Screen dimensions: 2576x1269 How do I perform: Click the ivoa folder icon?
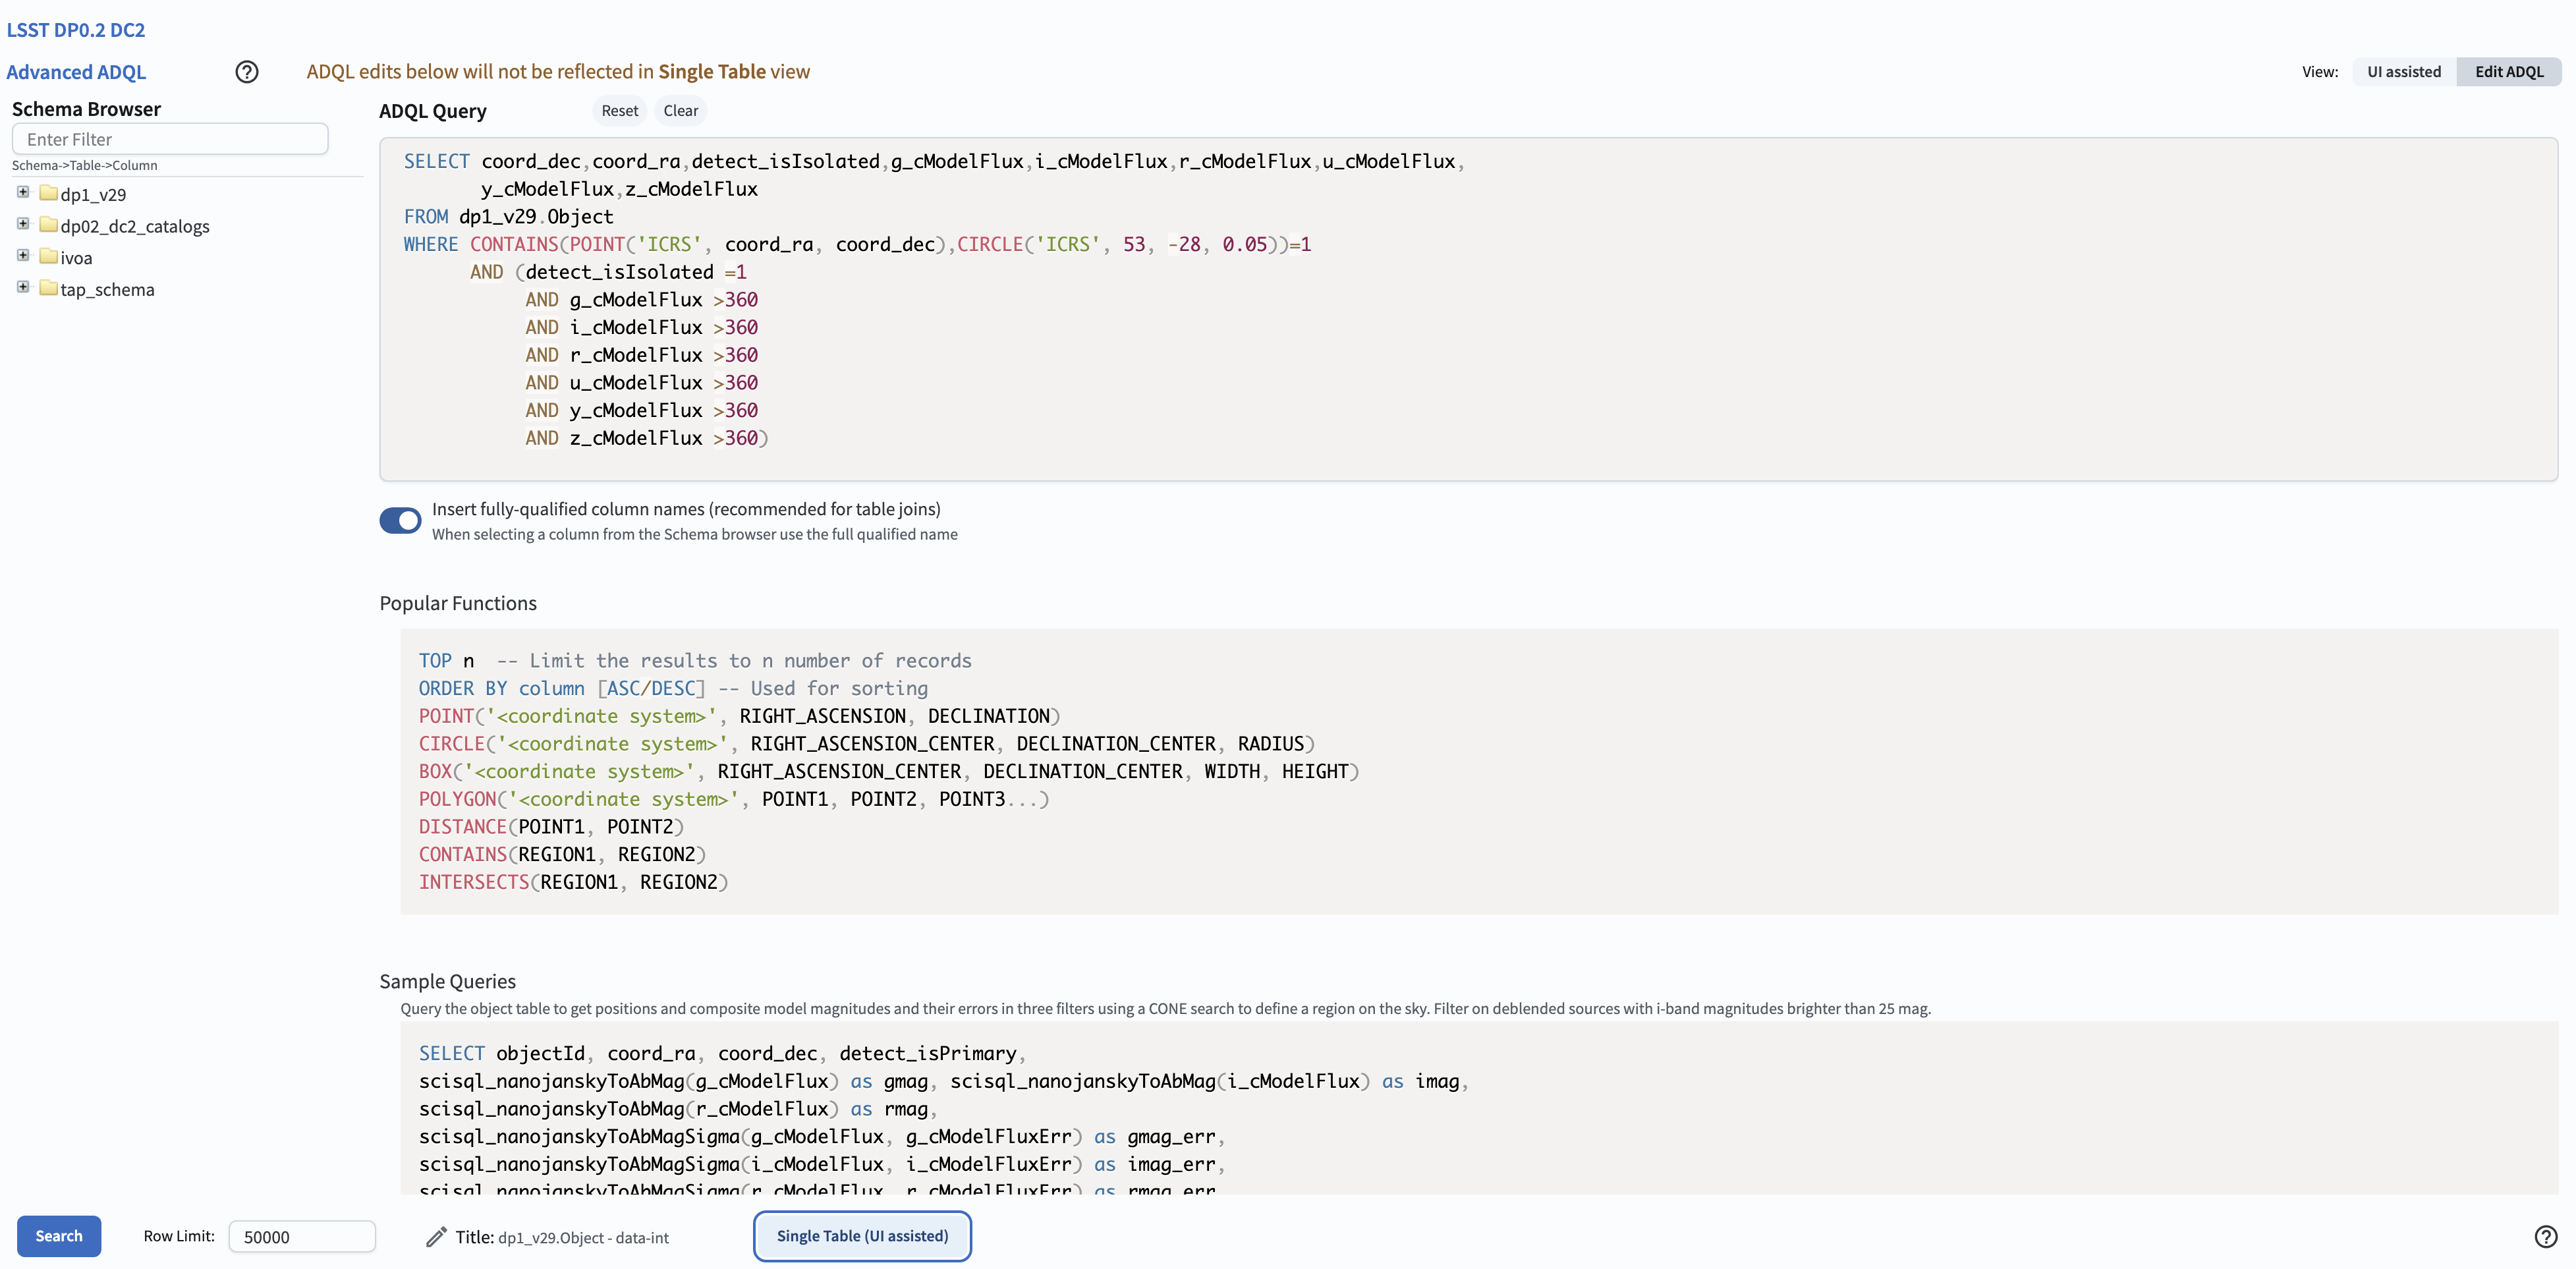pyautogui.click(x=48, y=257)
